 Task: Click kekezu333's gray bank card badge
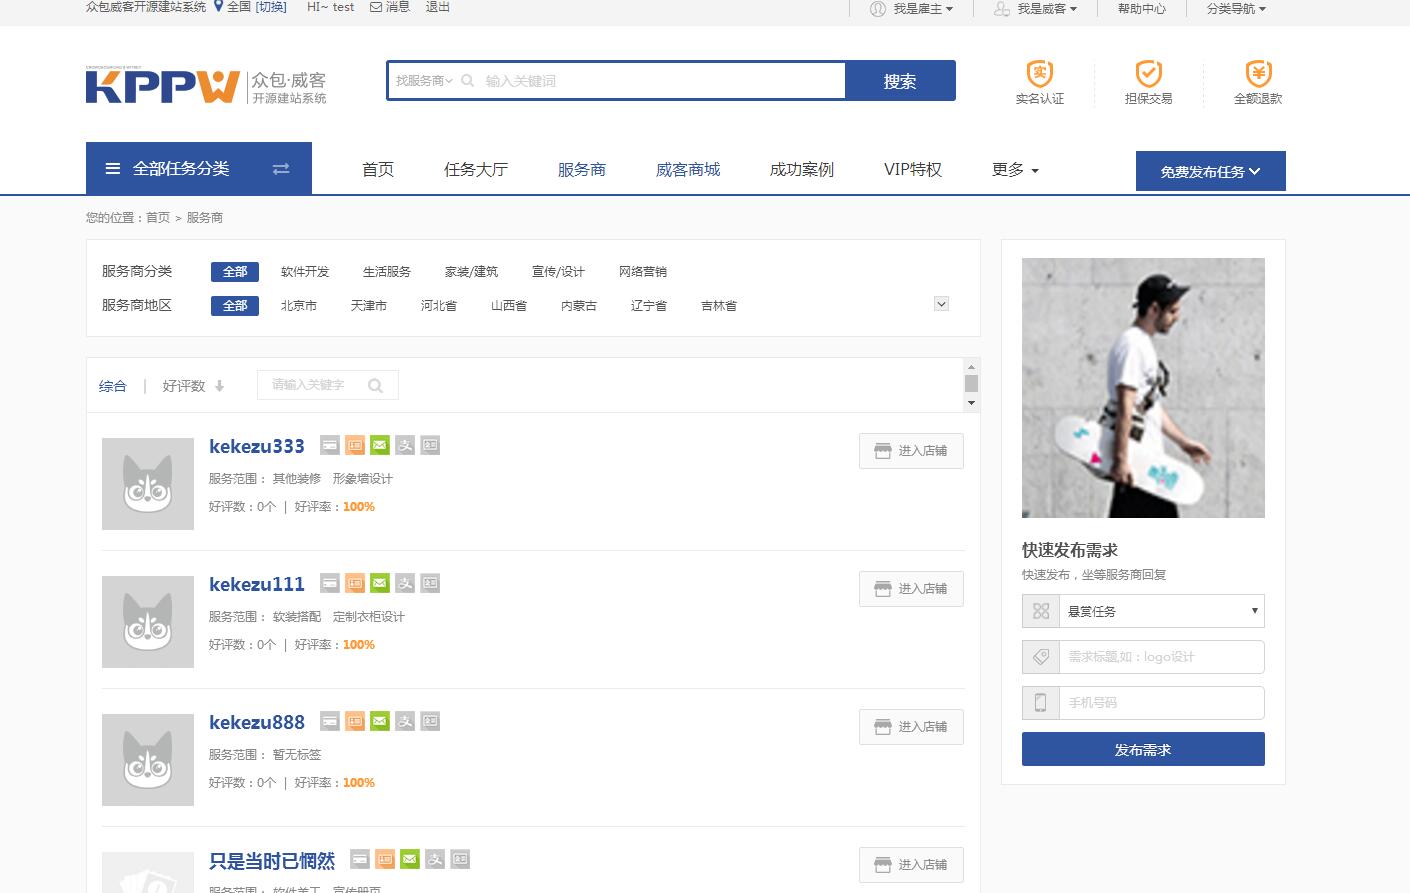330,445
